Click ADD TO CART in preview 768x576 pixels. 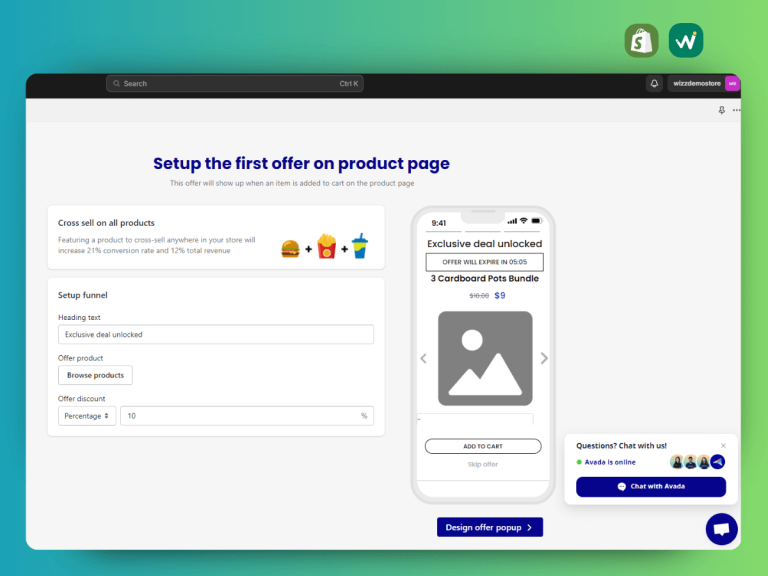(x=483, y=446)
